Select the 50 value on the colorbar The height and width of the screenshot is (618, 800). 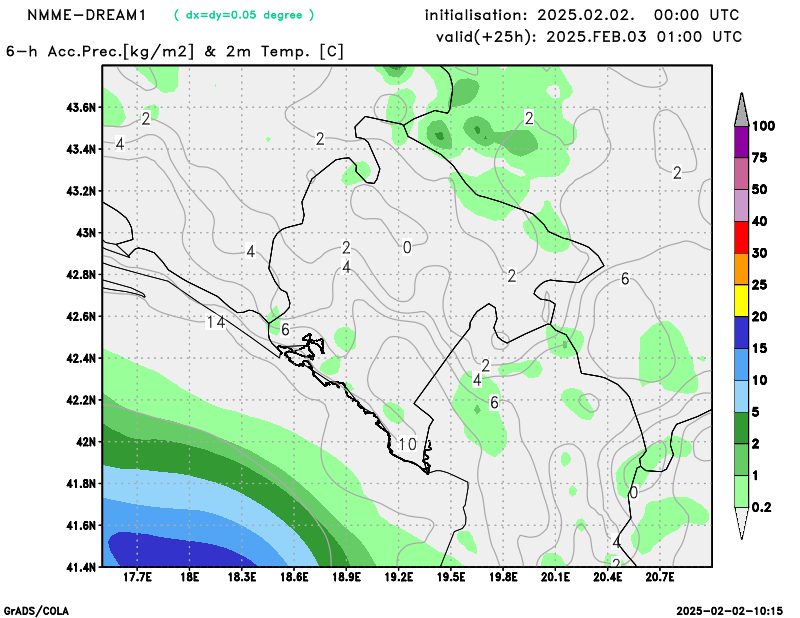click(760, 189)
